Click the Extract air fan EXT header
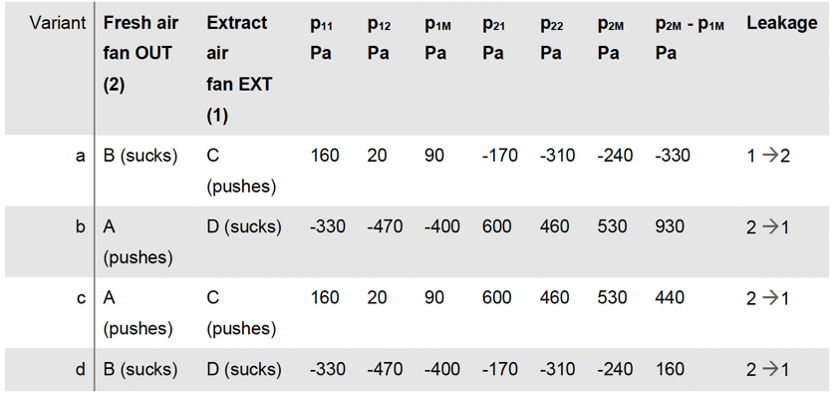 (x=240, y=69)
